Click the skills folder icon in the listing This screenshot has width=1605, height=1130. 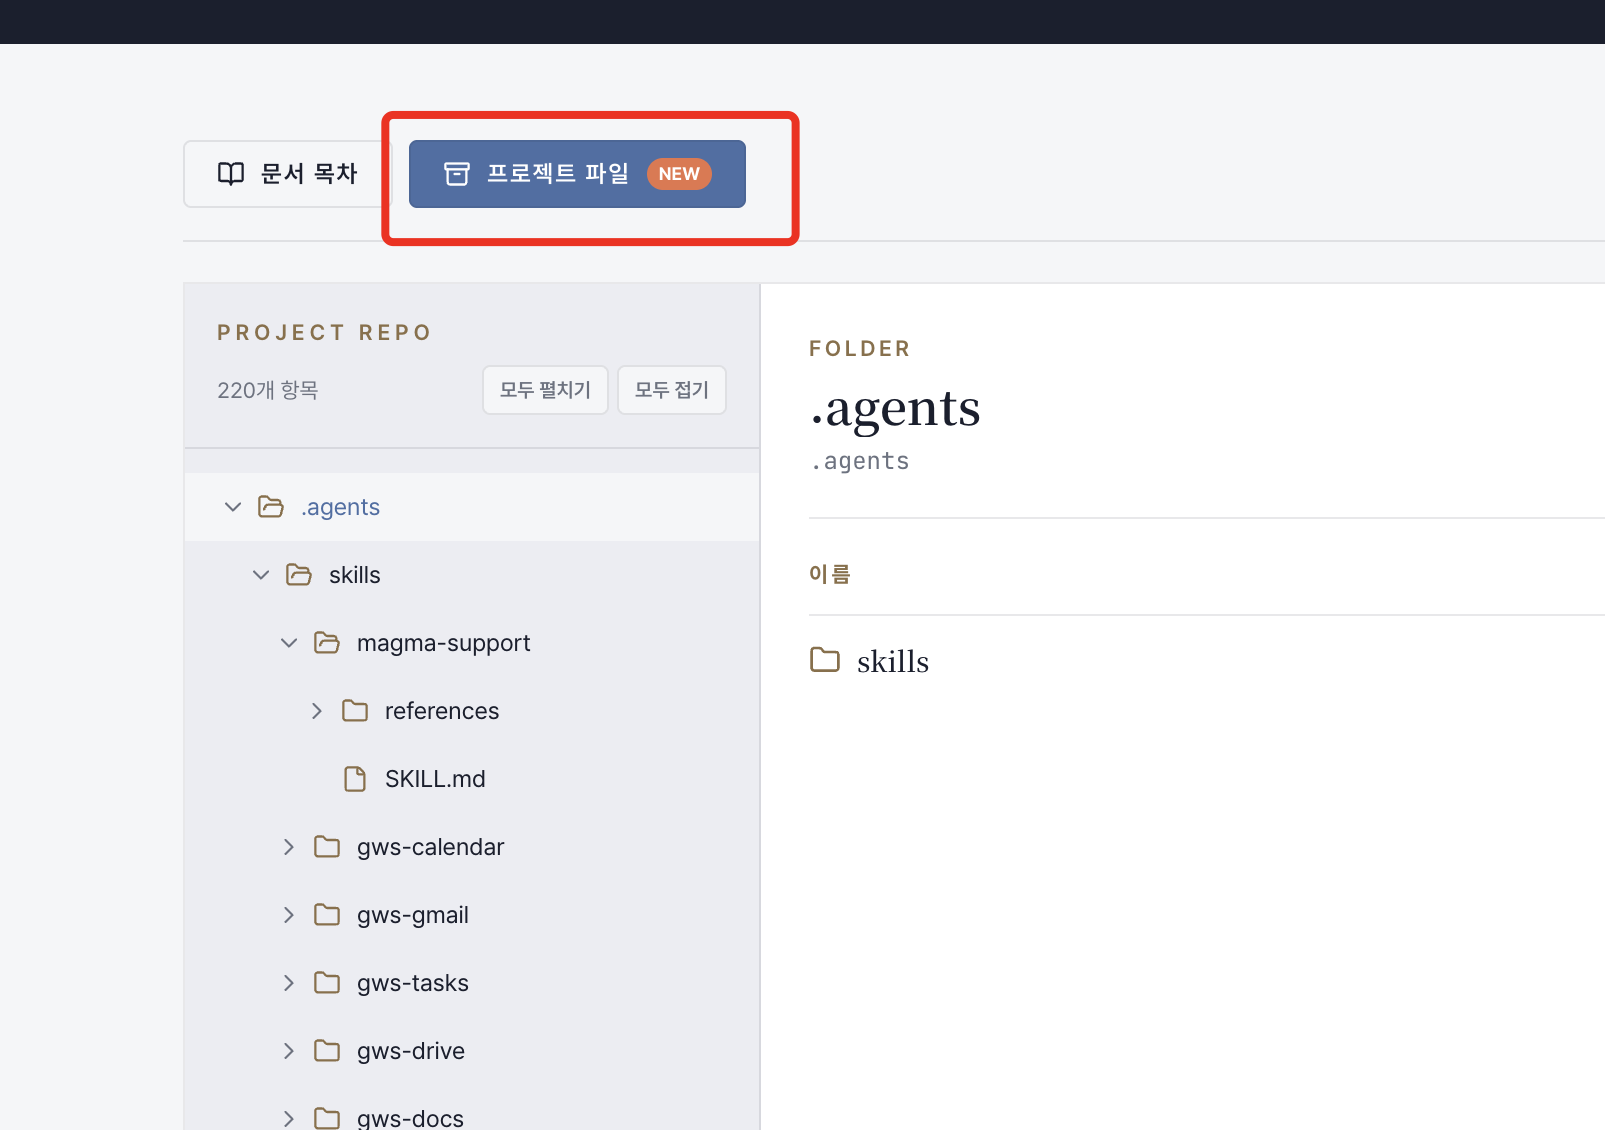[x=825, y=660]
